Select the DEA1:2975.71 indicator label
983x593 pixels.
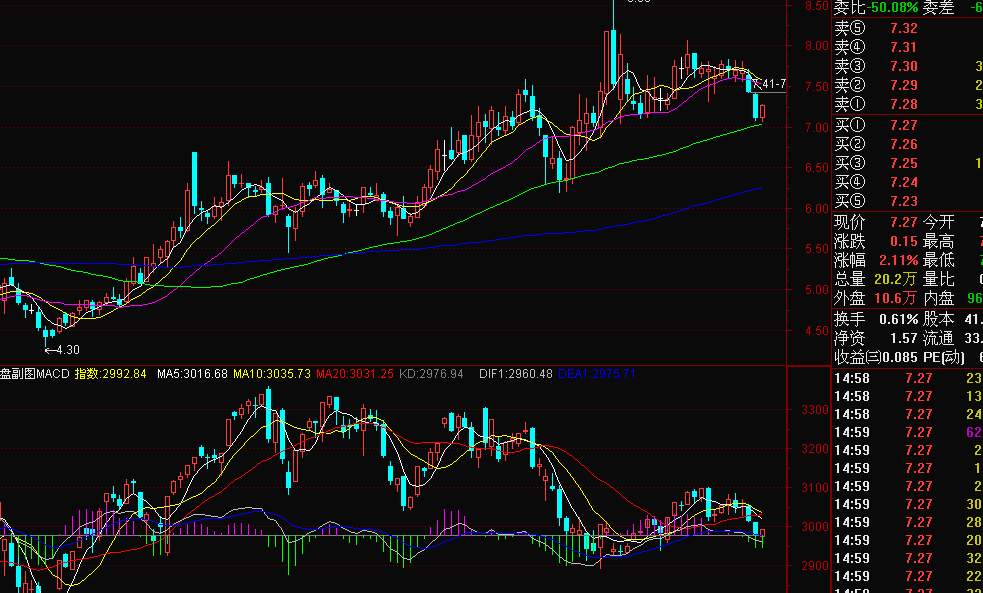coord(597,374)
